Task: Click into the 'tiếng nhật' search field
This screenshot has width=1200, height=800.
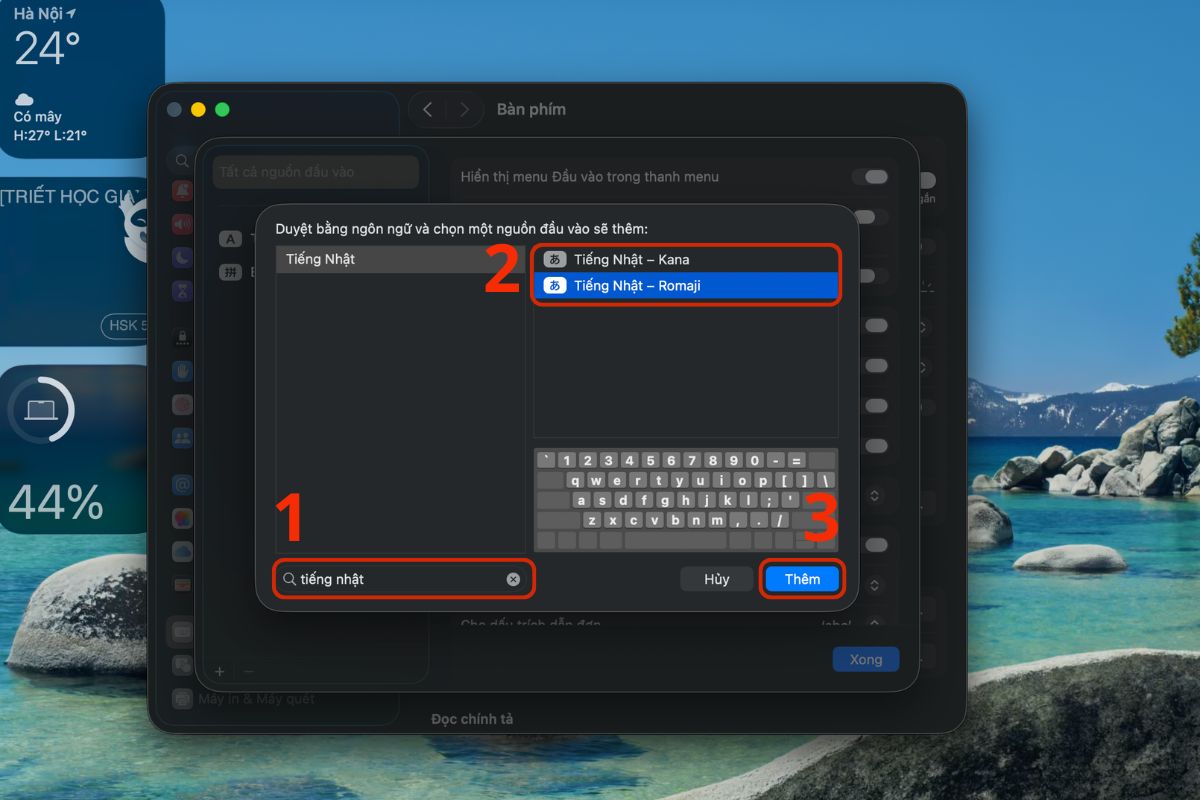Action: click(403, 579)
